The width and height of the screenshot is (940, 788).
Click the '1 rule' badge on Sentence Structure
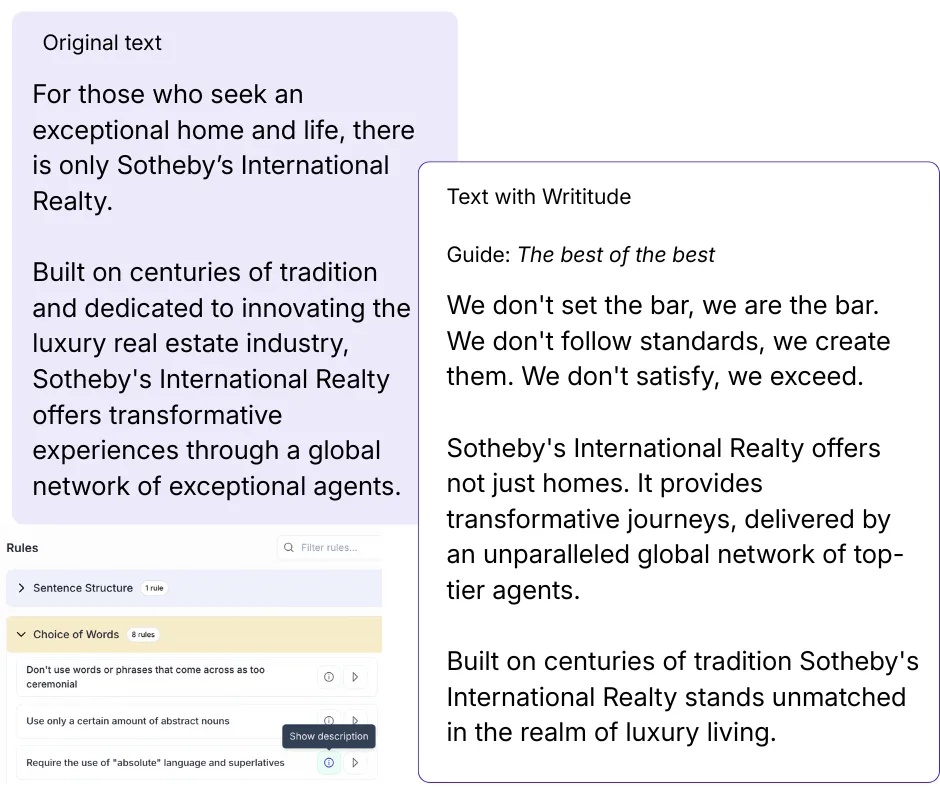tap(154, 588)
